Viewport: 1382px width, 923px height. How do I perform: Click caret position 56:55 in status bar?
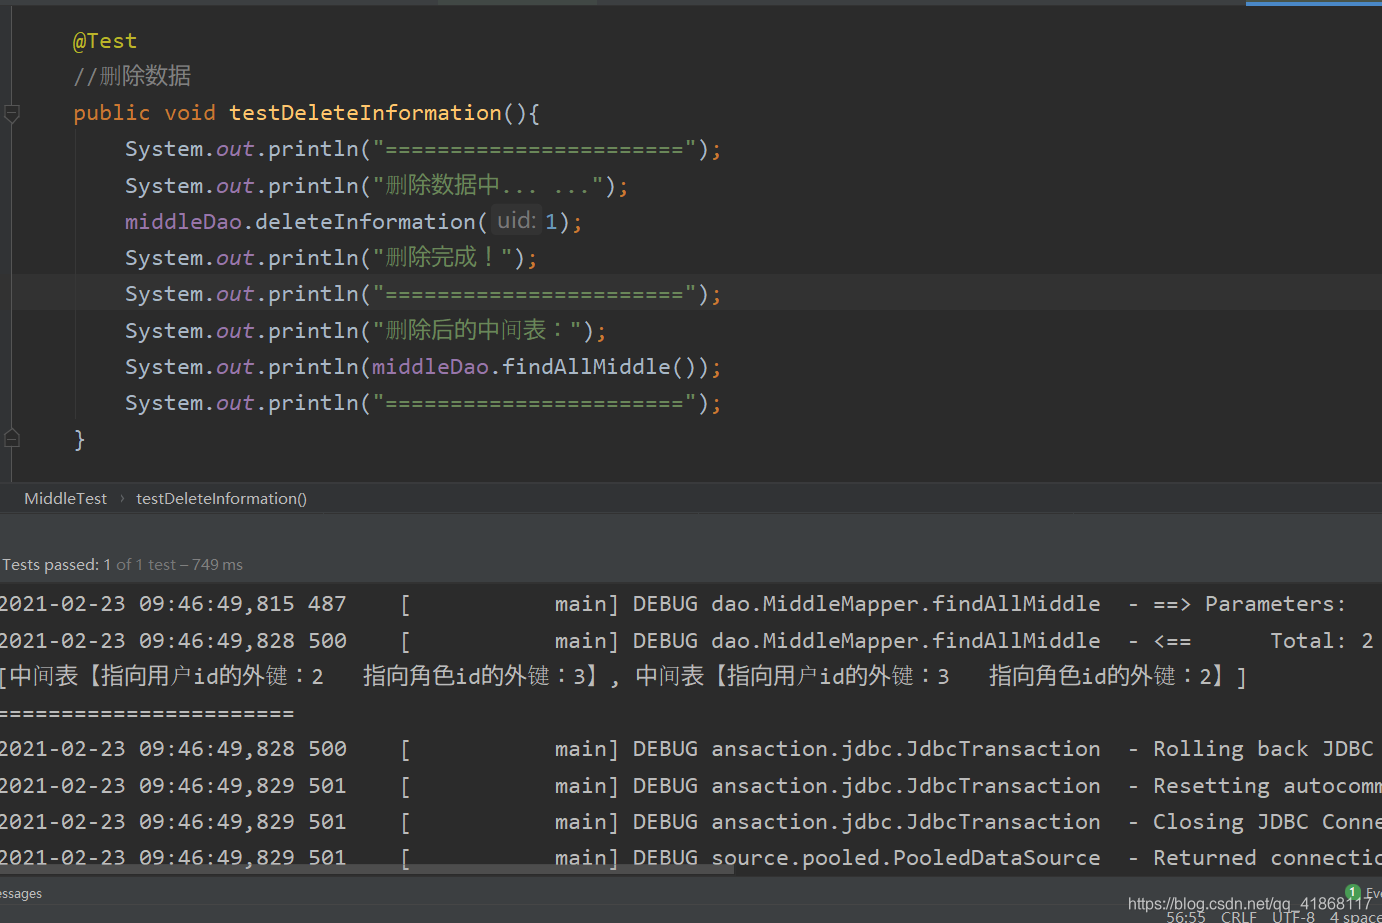click(x=1186, y=917)
